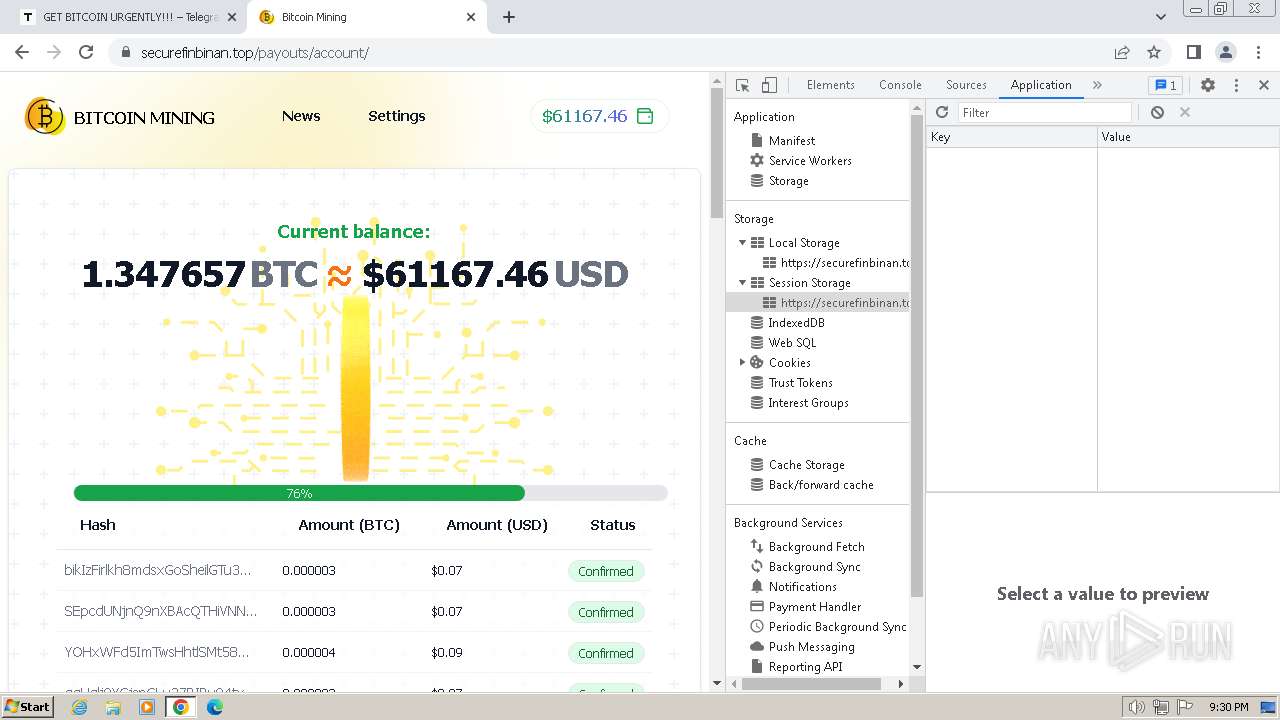Open the Chrome three-dot menu
The image size is (1280, 720).
pyautogui.click(x=1259, y=52)
